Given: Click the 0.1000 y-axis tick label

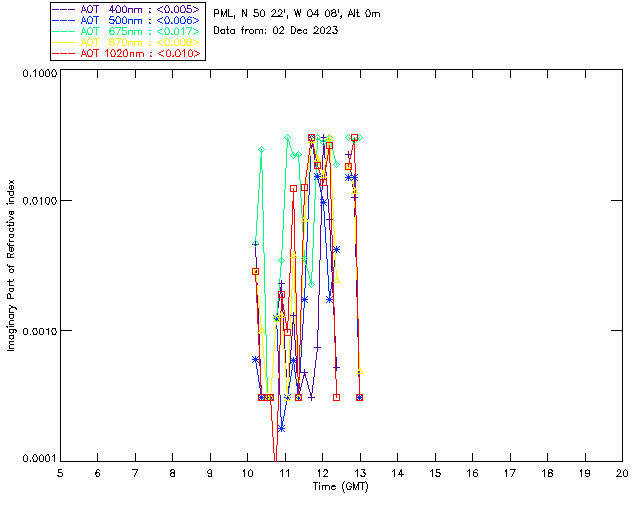Looking at the screenshot, I should pyautogui.click(x=39, y=73).
